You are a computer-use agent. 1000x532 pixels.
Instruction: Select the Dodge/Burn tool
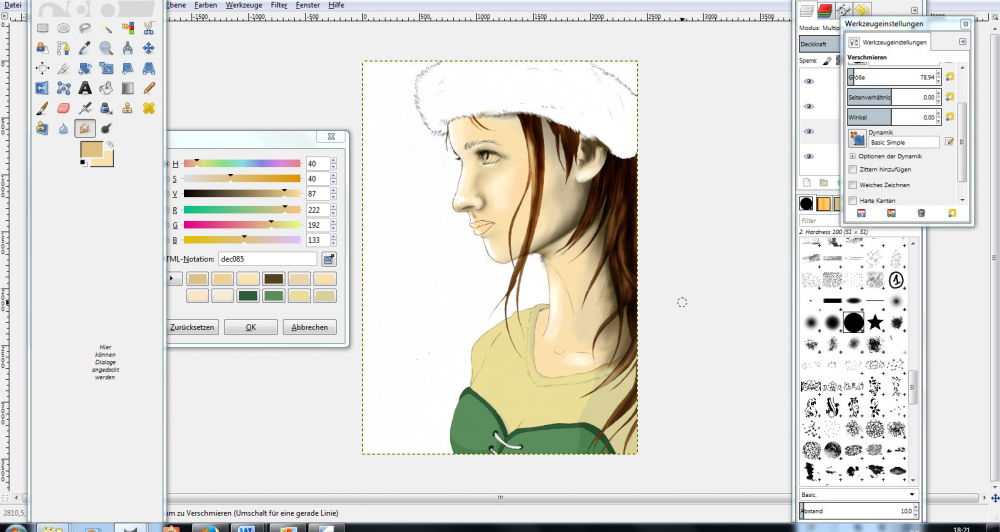click(x=107, y=129)
